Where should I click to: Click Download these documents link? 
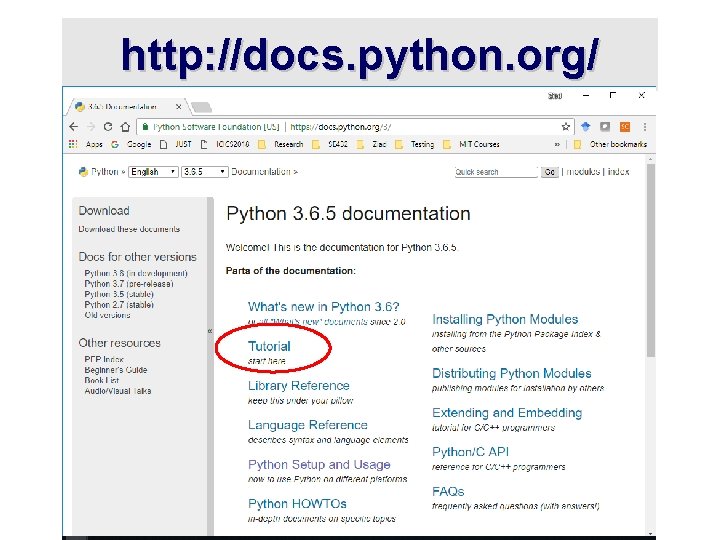tap(129, 229)
